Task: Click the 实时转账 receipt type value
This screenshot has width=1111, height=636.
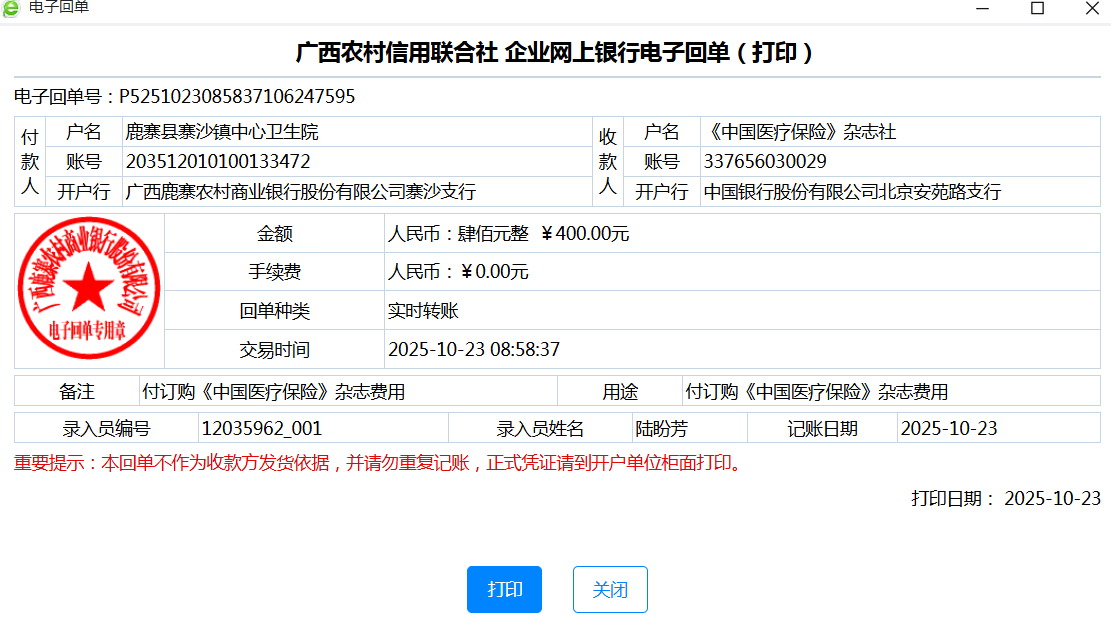Action: 423,311
